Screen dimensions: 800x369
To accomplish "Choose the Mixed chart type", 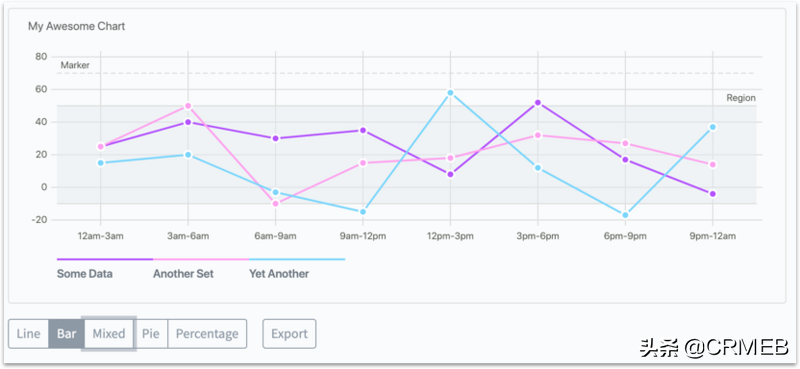I will click(109, 334).
